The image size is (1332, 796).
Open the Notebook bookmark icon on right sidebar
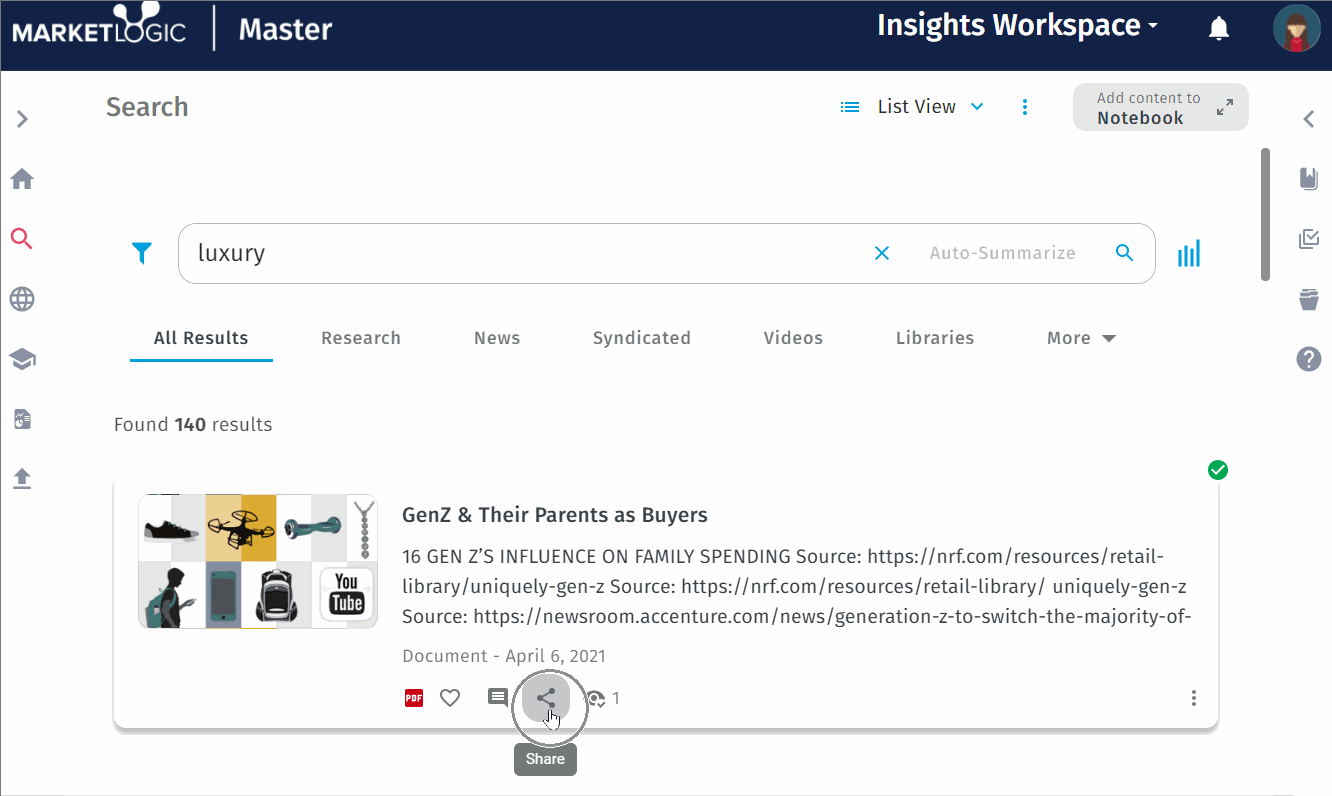pyautogui.click(x=1309, y=178)
